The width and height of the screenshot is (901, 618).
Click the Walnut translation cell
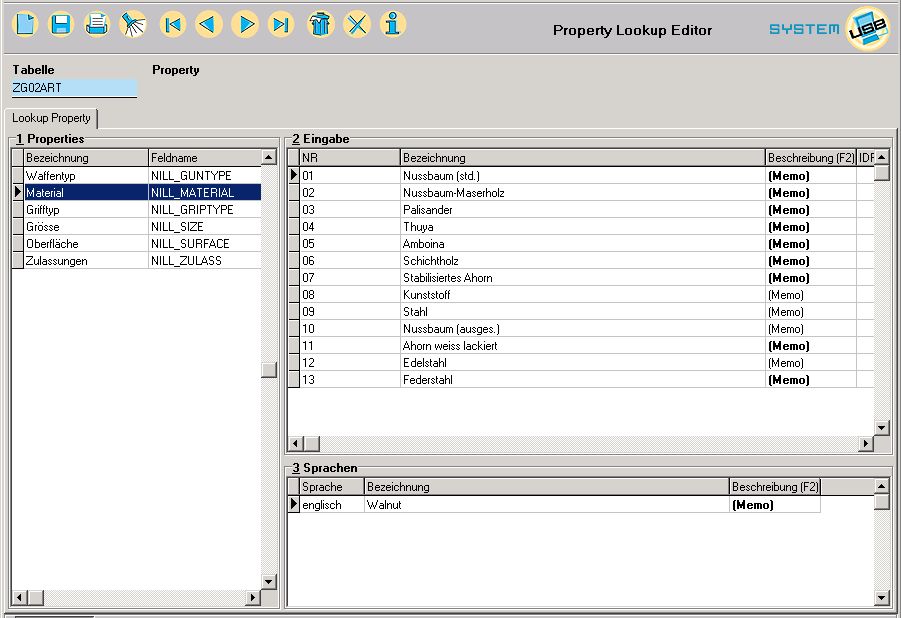pos(546,505)
